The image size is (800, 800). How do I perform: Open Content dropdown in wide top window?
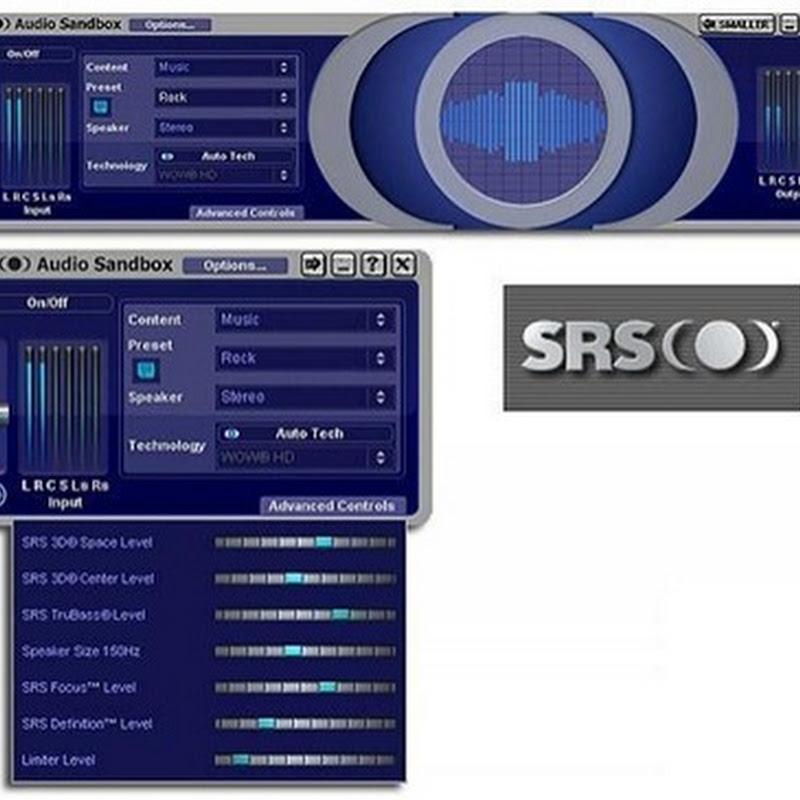click(x=224, y=67)
